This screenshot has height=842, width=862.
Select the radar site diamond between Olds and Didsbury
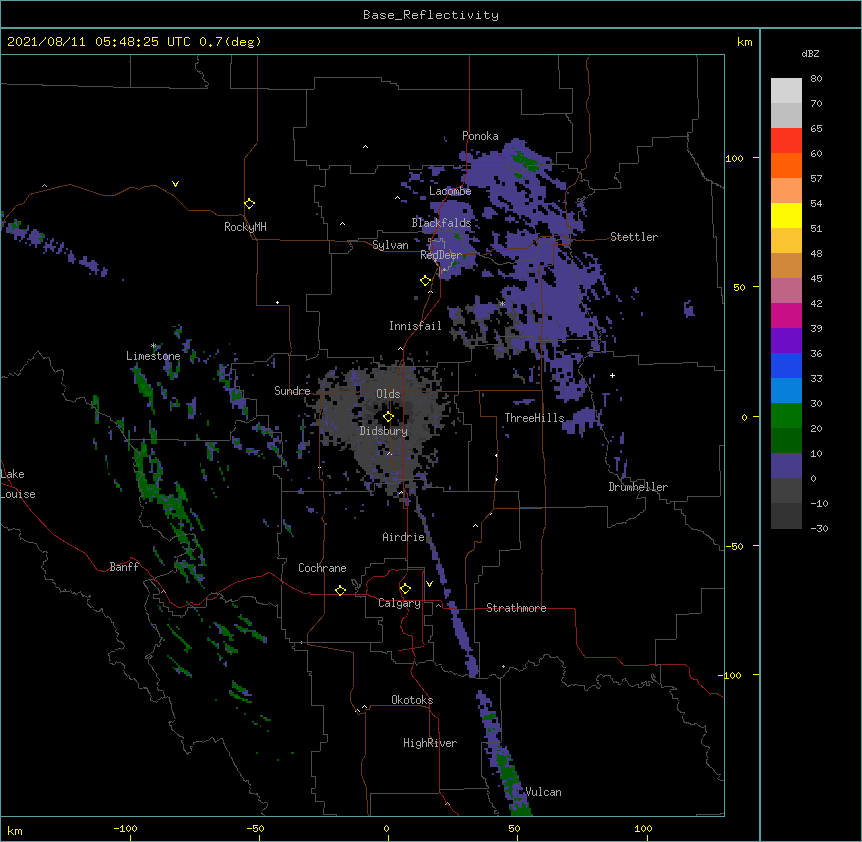pyautogui.click(x=388, y=416)
